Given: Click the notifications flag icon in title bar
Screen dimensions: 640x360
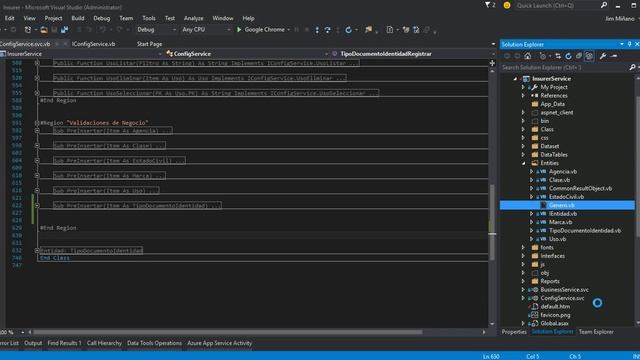Looking at the screenshot, I should pos(488,5).
